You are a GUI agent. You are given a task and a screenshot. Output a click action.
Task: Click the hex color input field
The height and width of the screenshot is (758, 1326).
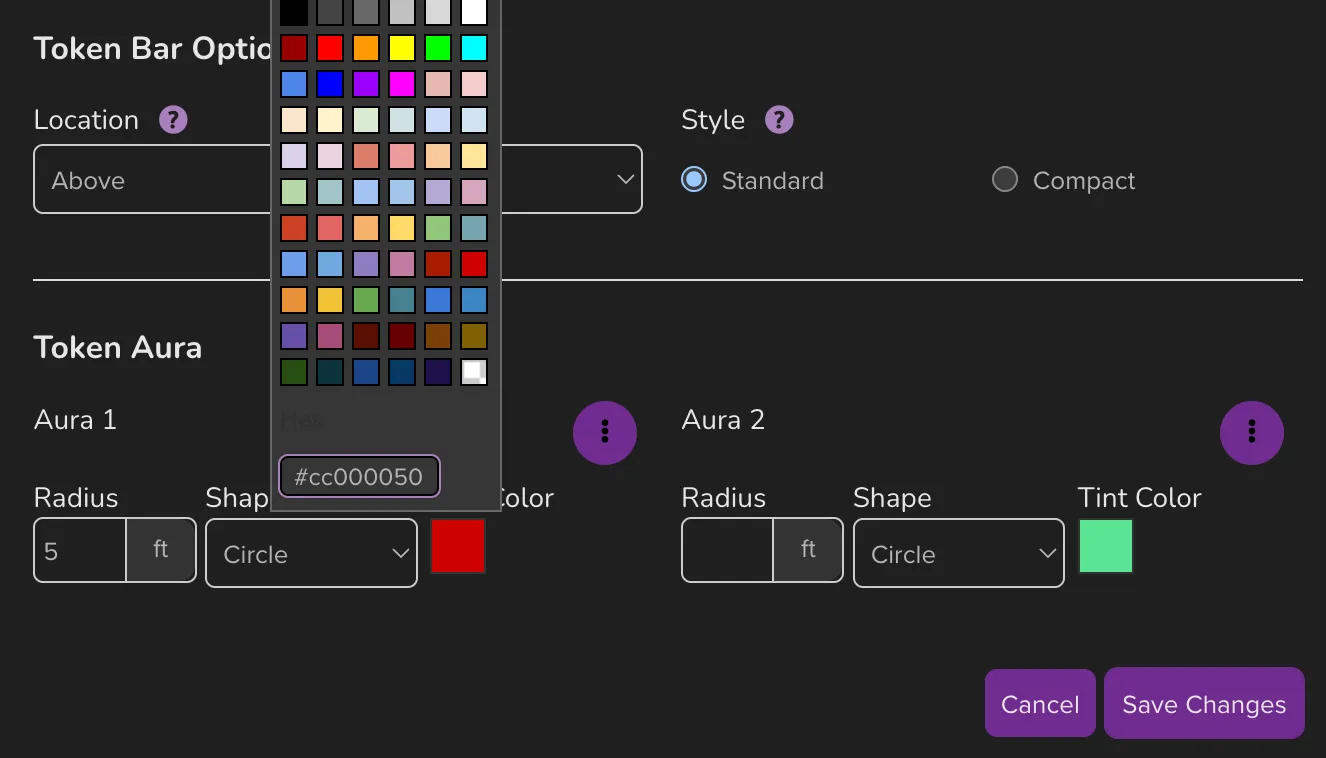[x=359, y=477]
